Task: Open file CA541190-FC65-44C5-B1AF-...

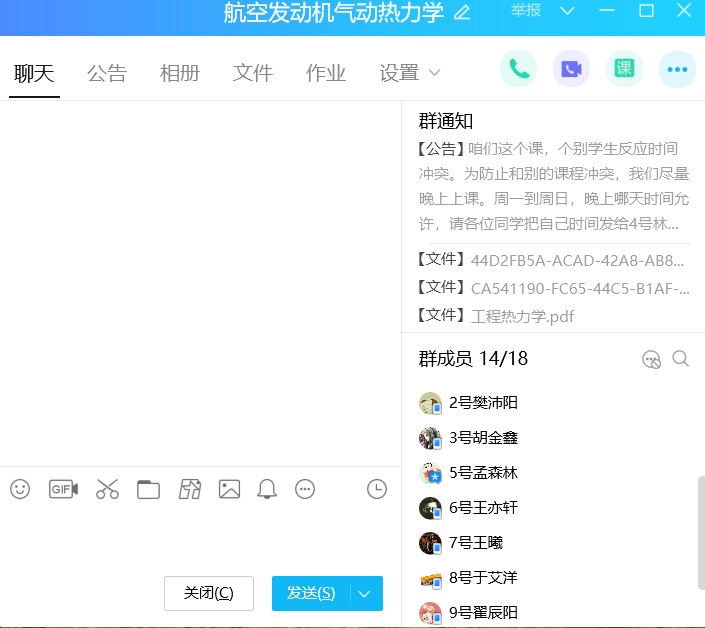Action: (x=580, y=289)
